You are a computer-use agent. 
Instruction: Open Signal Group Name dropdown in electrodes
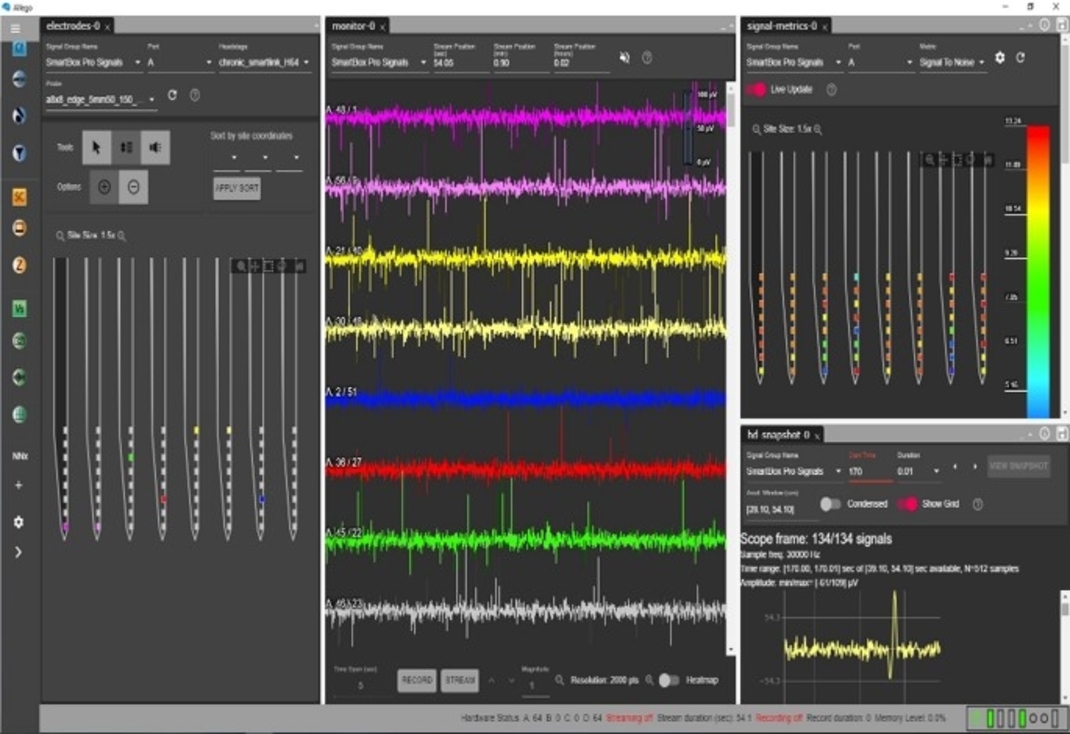[x=93, y=63]
